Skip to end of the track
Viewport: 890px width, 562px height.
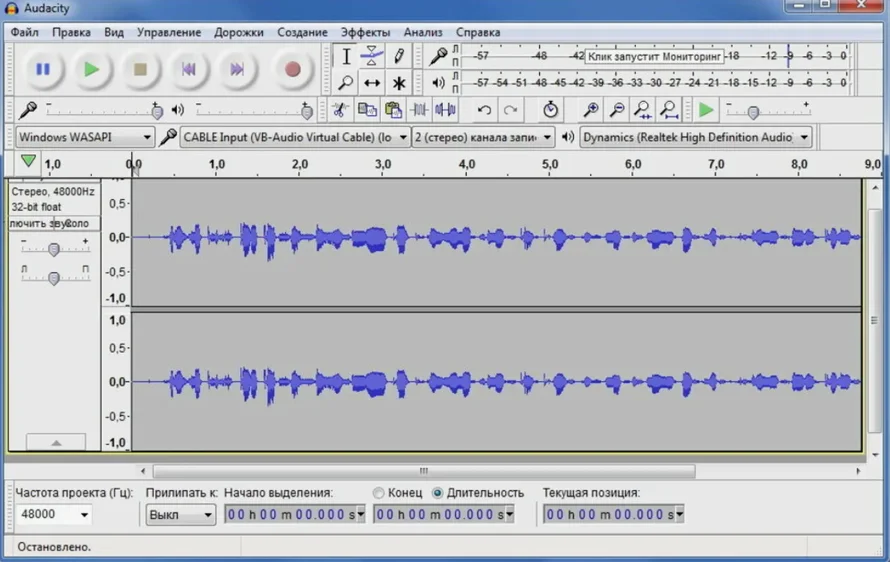[x=237, y=69]
